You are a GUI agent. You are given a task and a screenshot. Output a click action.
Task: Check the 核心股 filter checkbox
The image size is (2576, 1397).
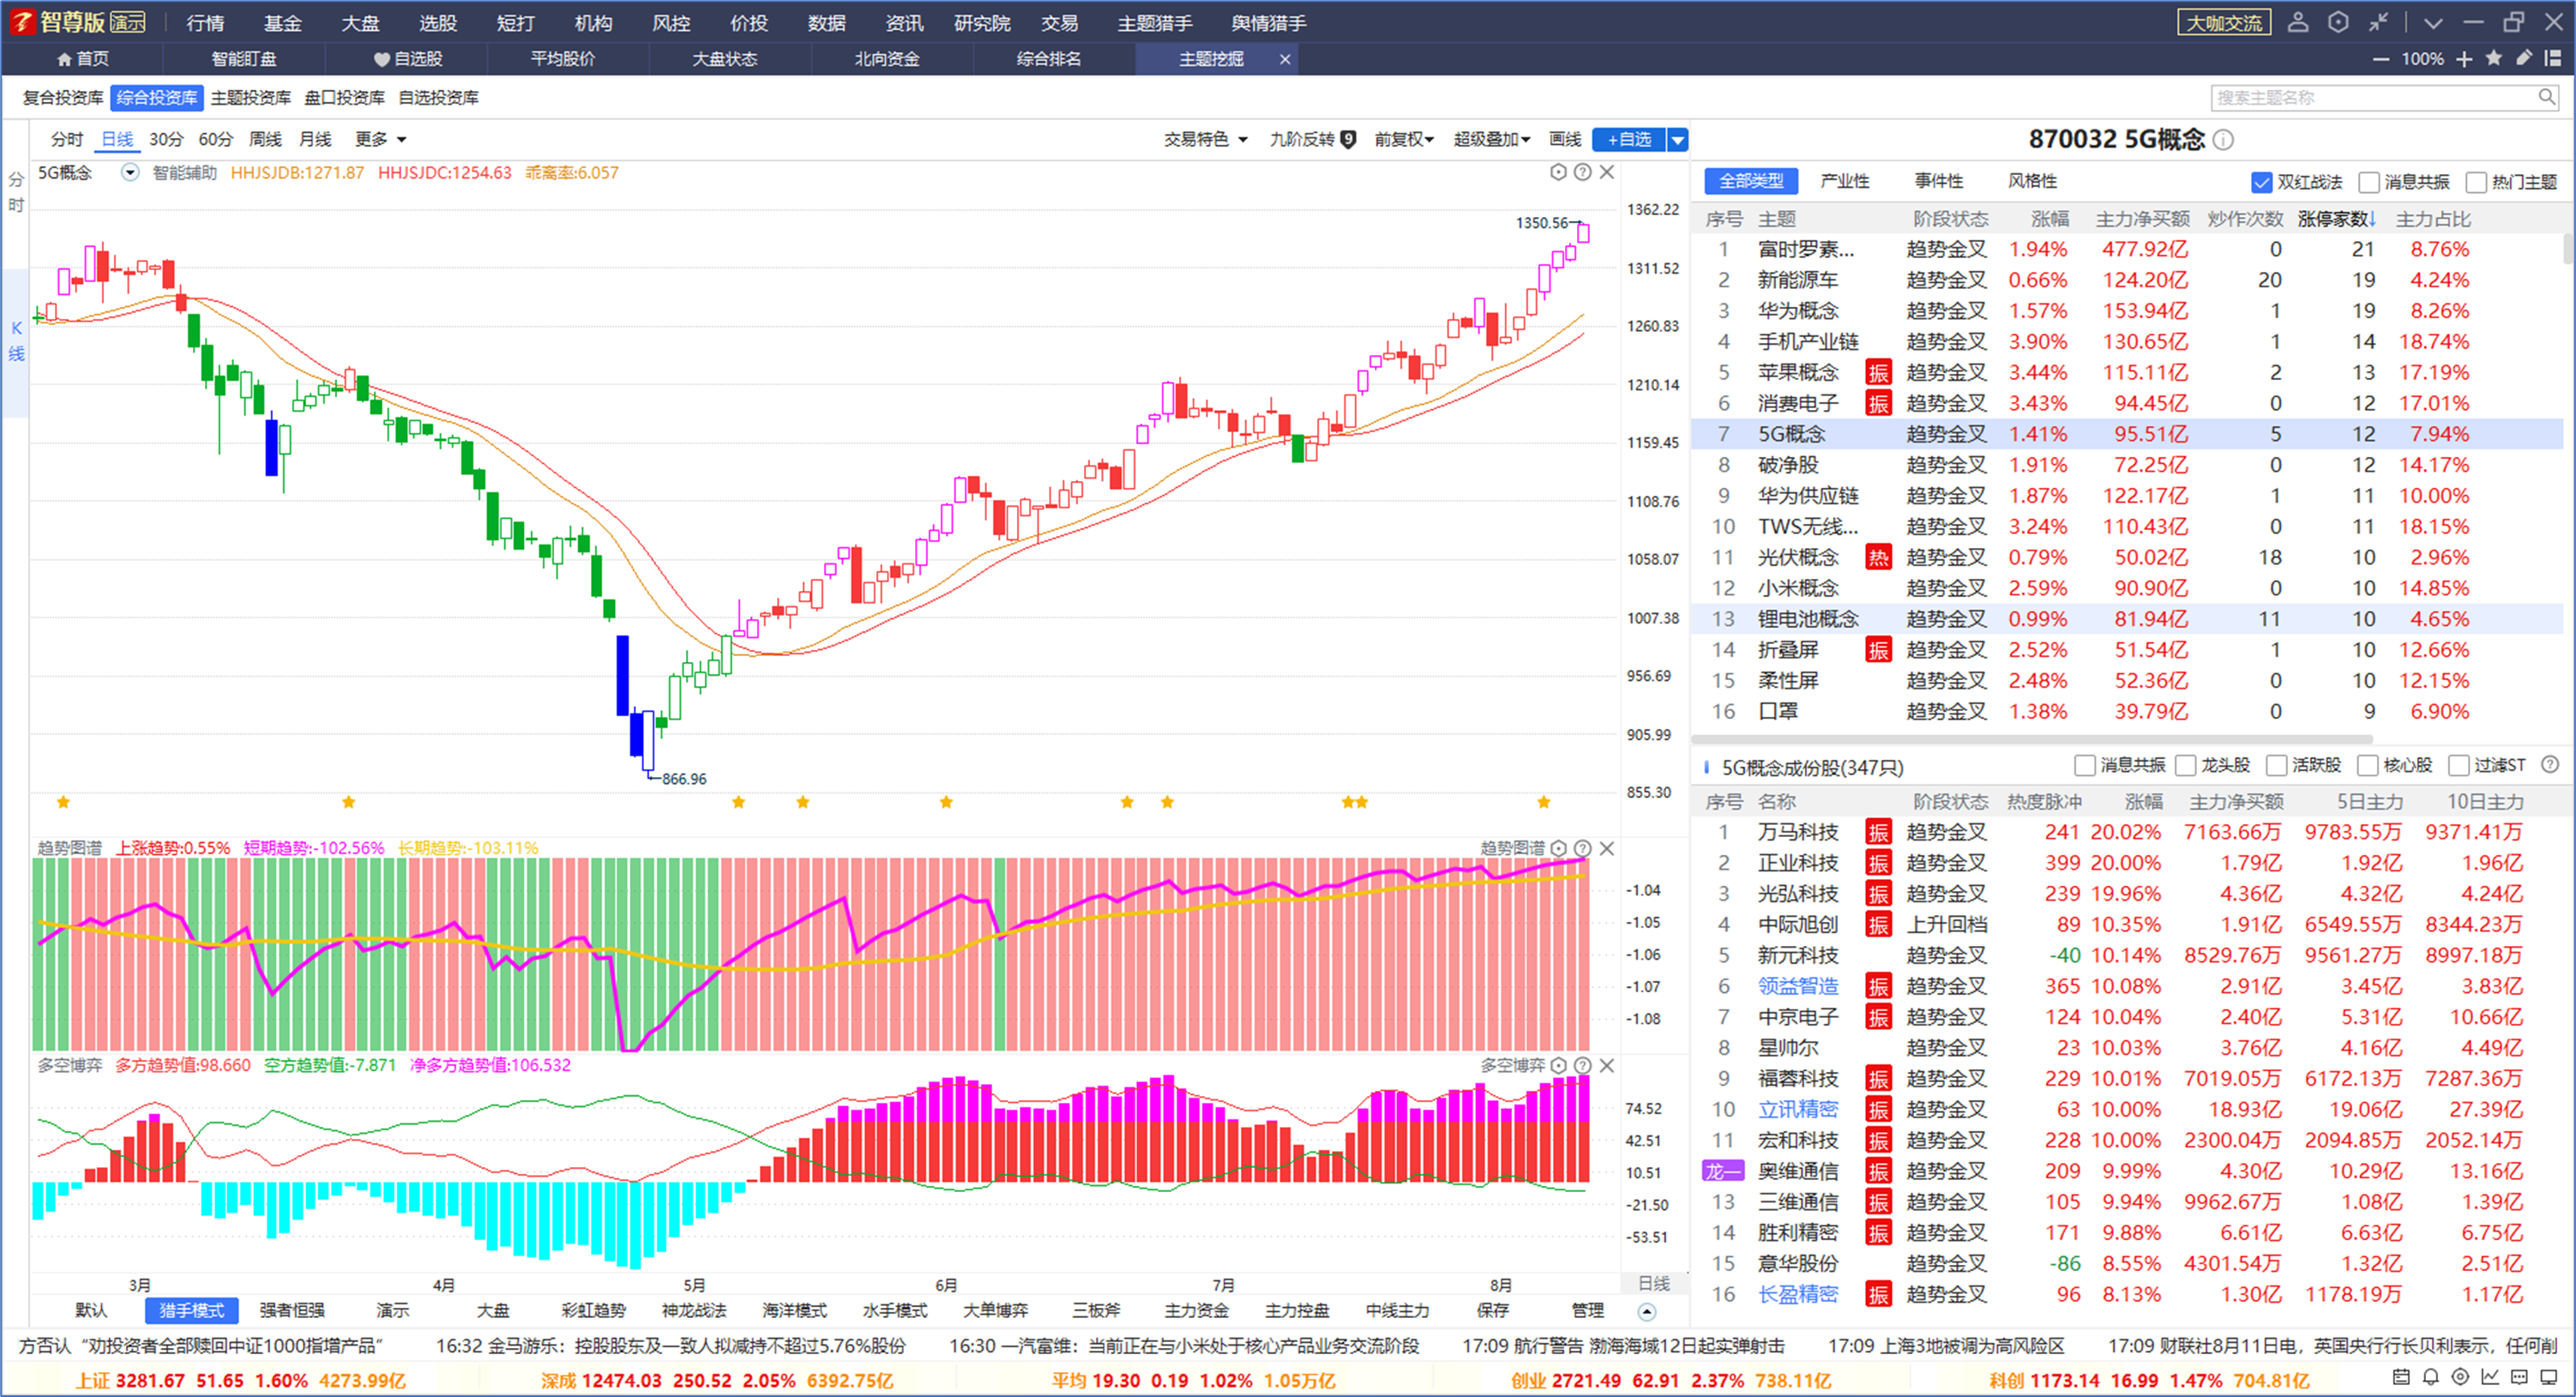point(2367,766)
